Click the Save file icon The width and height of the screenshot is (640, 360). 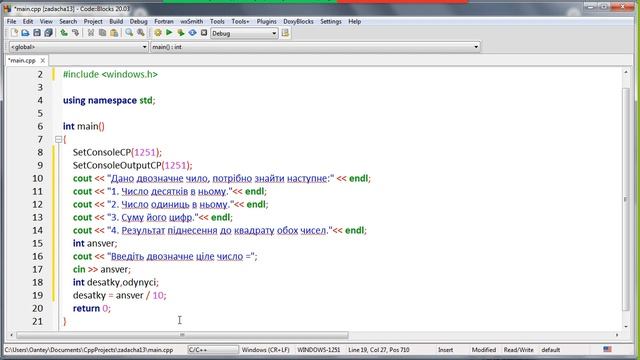coord(37,33)
